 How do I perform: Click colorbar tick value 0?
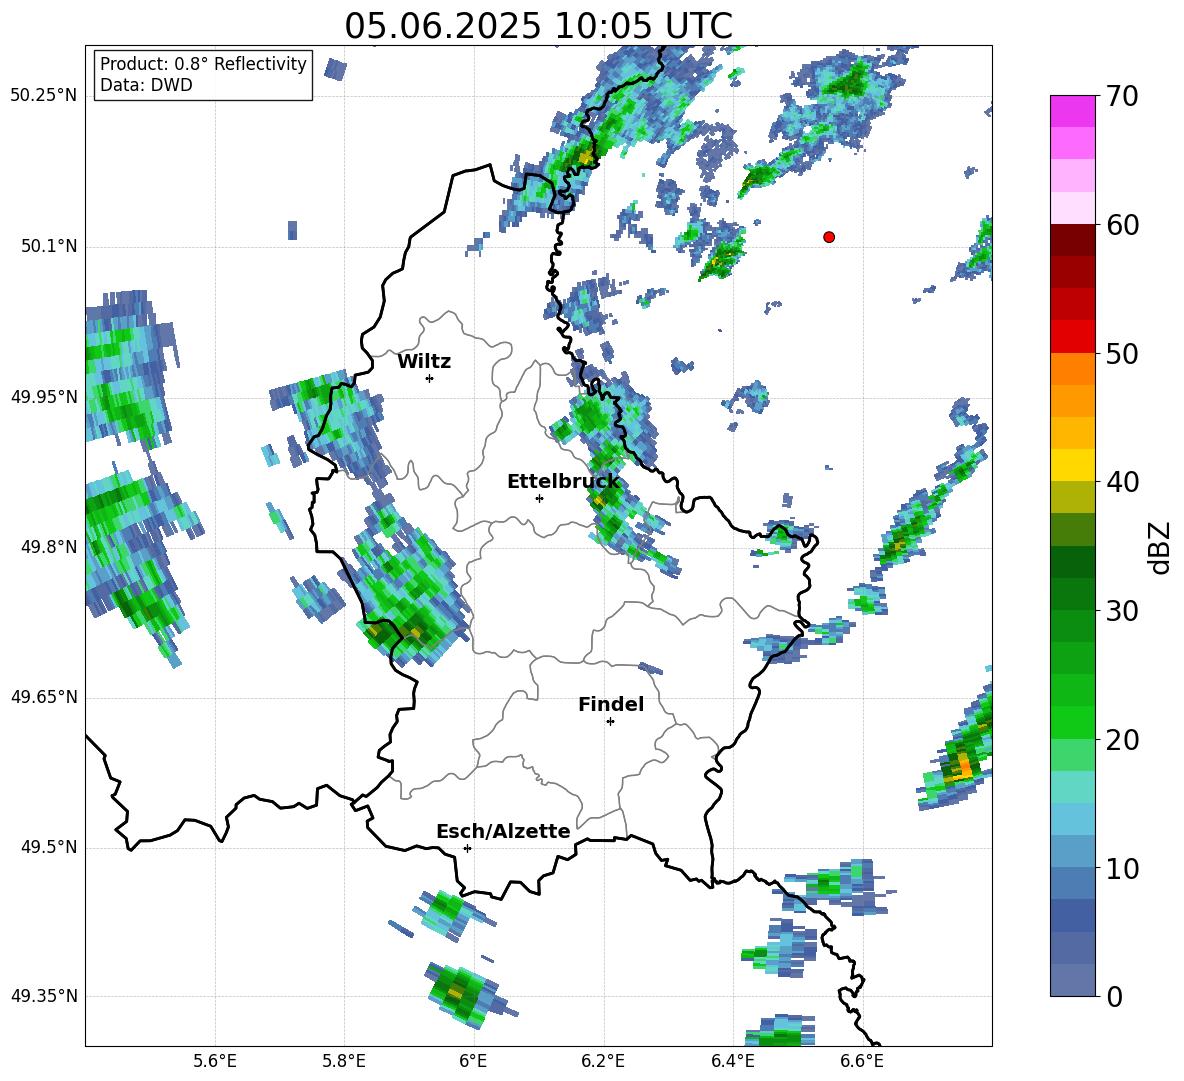pos(1114,996)
